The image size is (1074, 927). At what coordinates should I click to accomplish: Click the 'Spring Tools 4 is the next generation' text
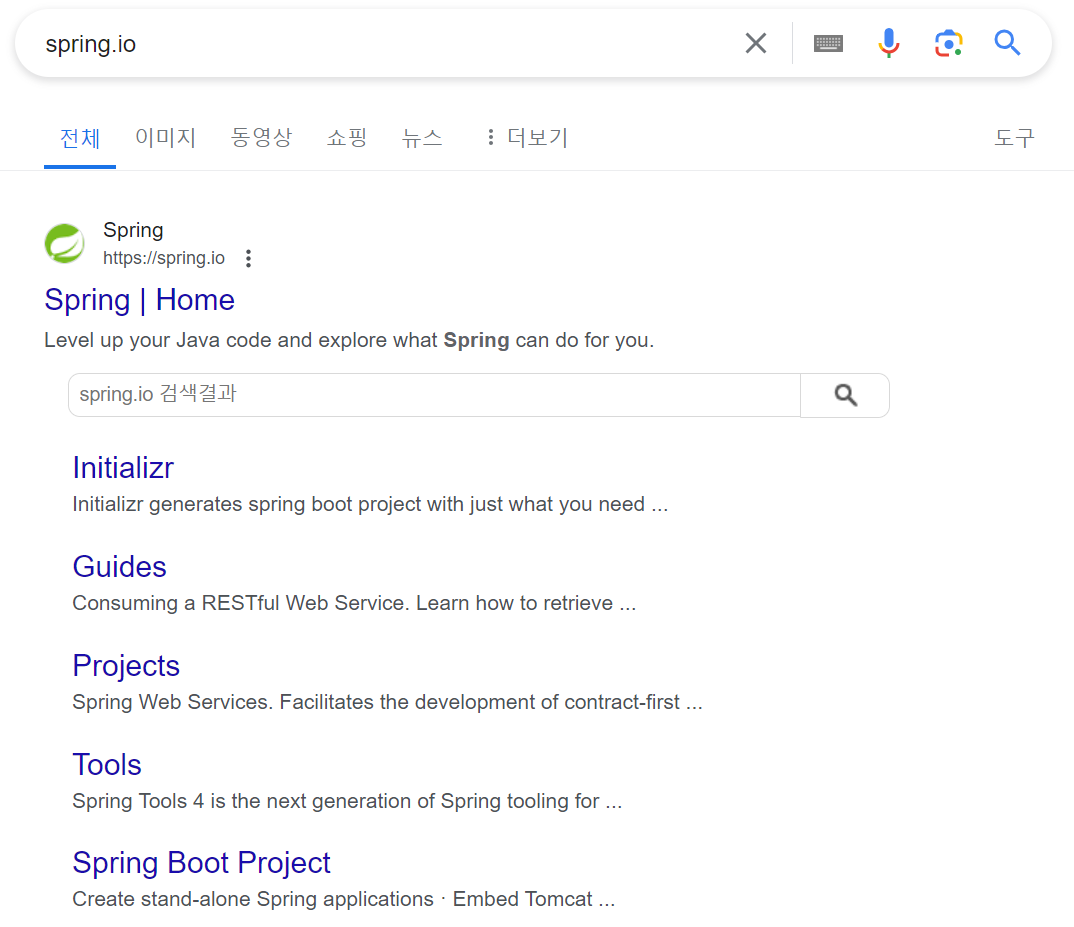[347, 801]
